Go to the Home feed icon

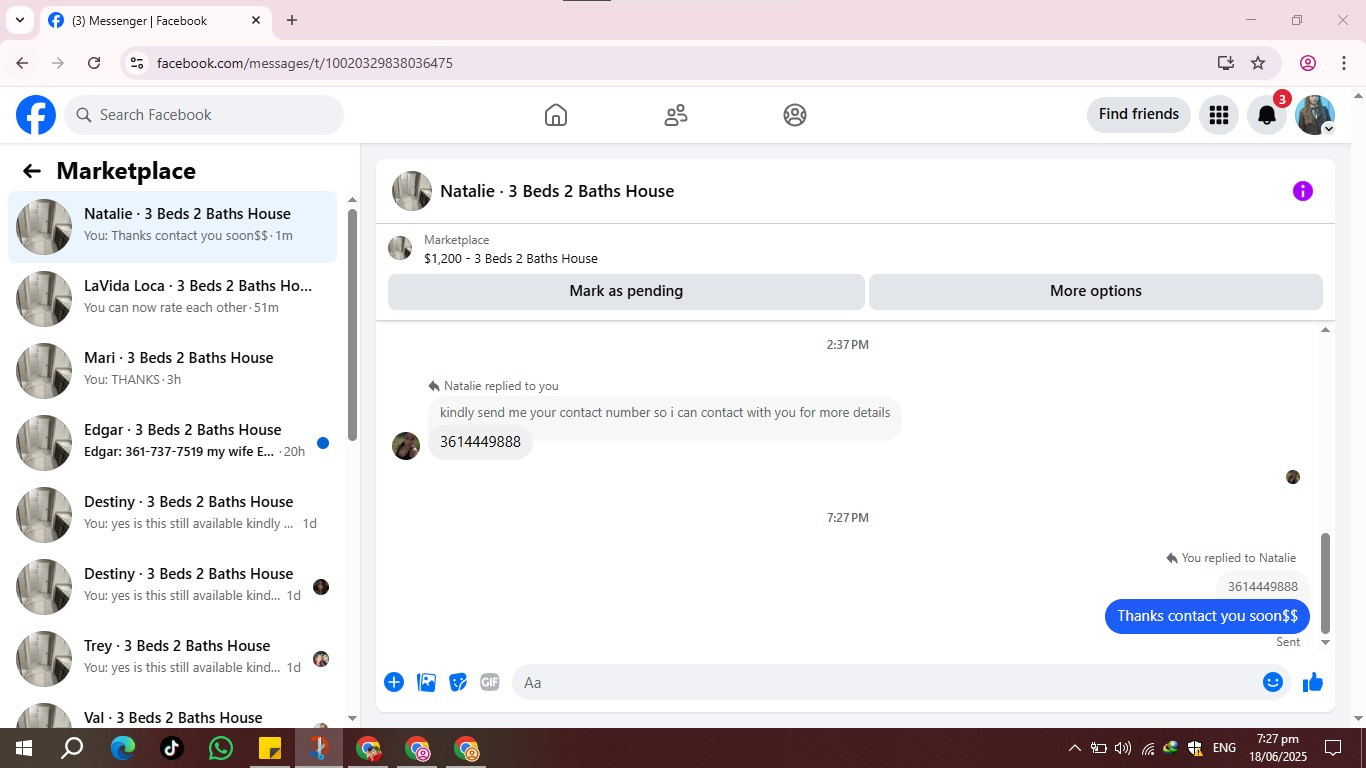556,115
